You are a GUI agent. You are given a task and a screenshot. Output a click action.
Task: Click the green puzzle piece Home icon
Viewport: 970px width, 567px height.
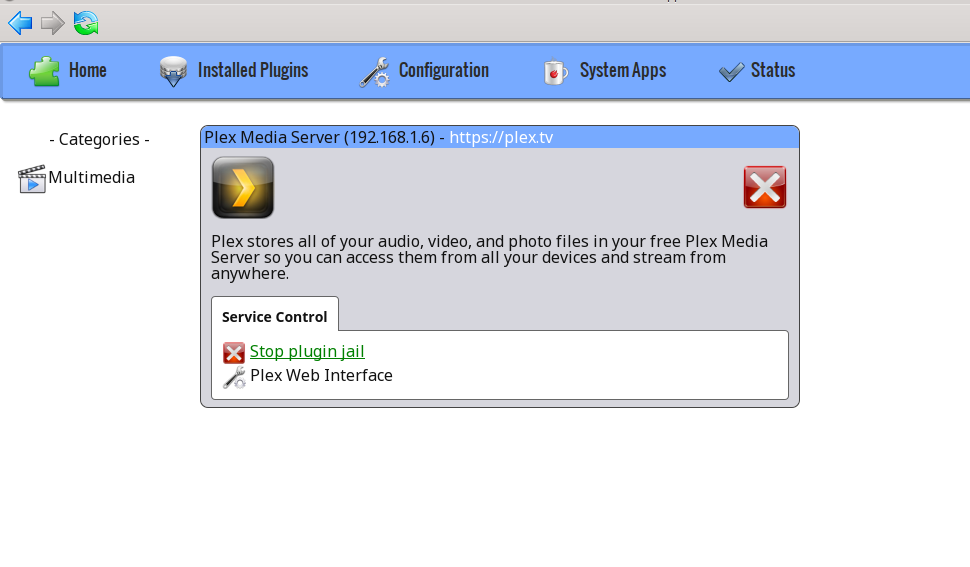[x=45, y=71]
